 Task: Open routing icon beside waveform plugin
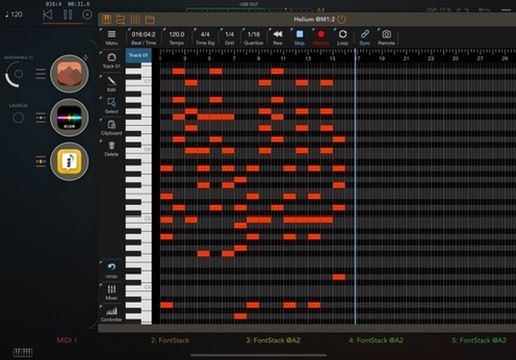coord(41,118)
